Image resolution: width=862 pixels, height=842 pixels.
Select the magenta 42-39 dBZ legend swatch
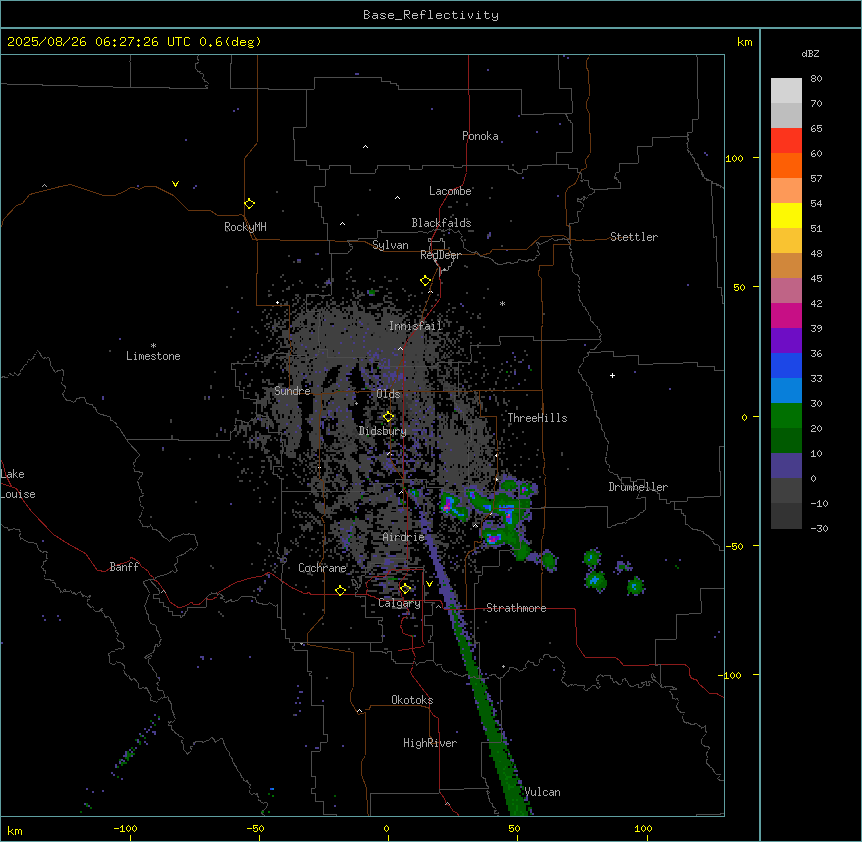(786, 315)
